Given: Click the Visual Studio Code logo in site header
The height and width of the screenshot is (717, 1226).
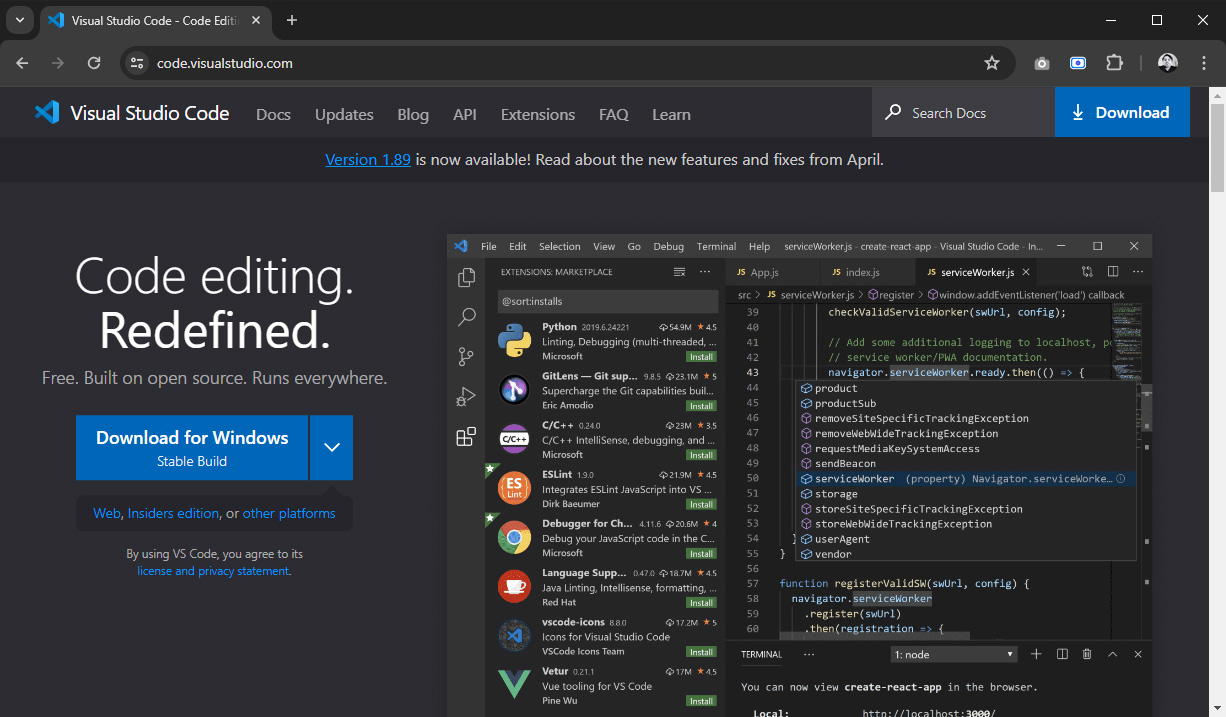Looking at the screenshot, I should coord(132,113).
